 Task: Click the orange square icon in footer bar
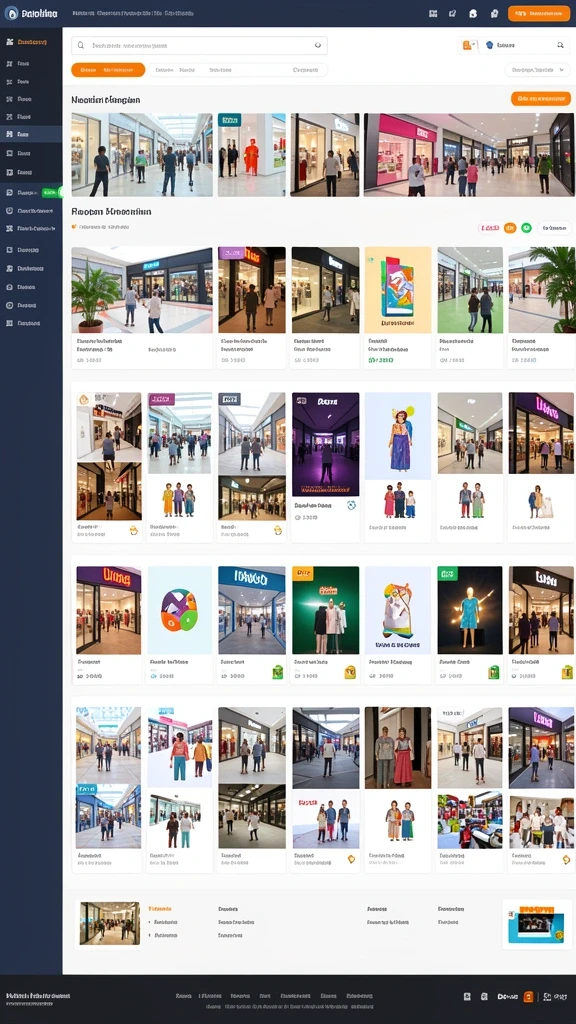pos(528,997)
